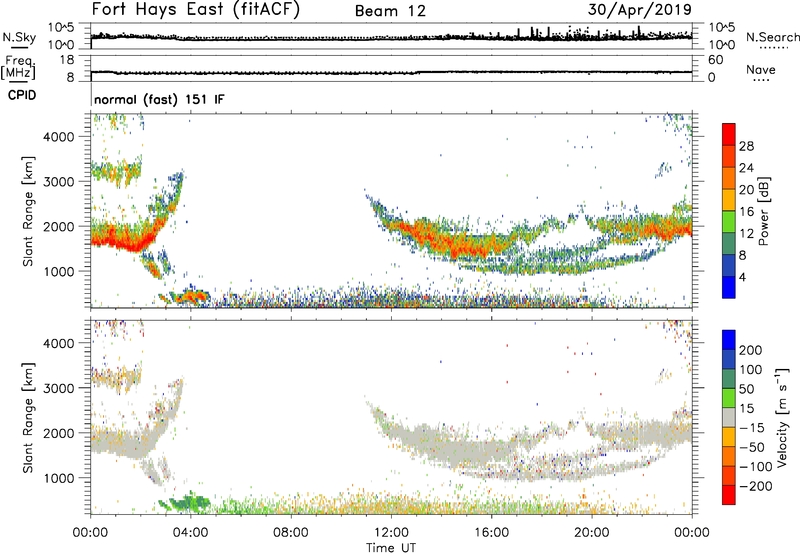Click the 'Velocity [m s⁻¹]' colorbar title

(782, 417)
